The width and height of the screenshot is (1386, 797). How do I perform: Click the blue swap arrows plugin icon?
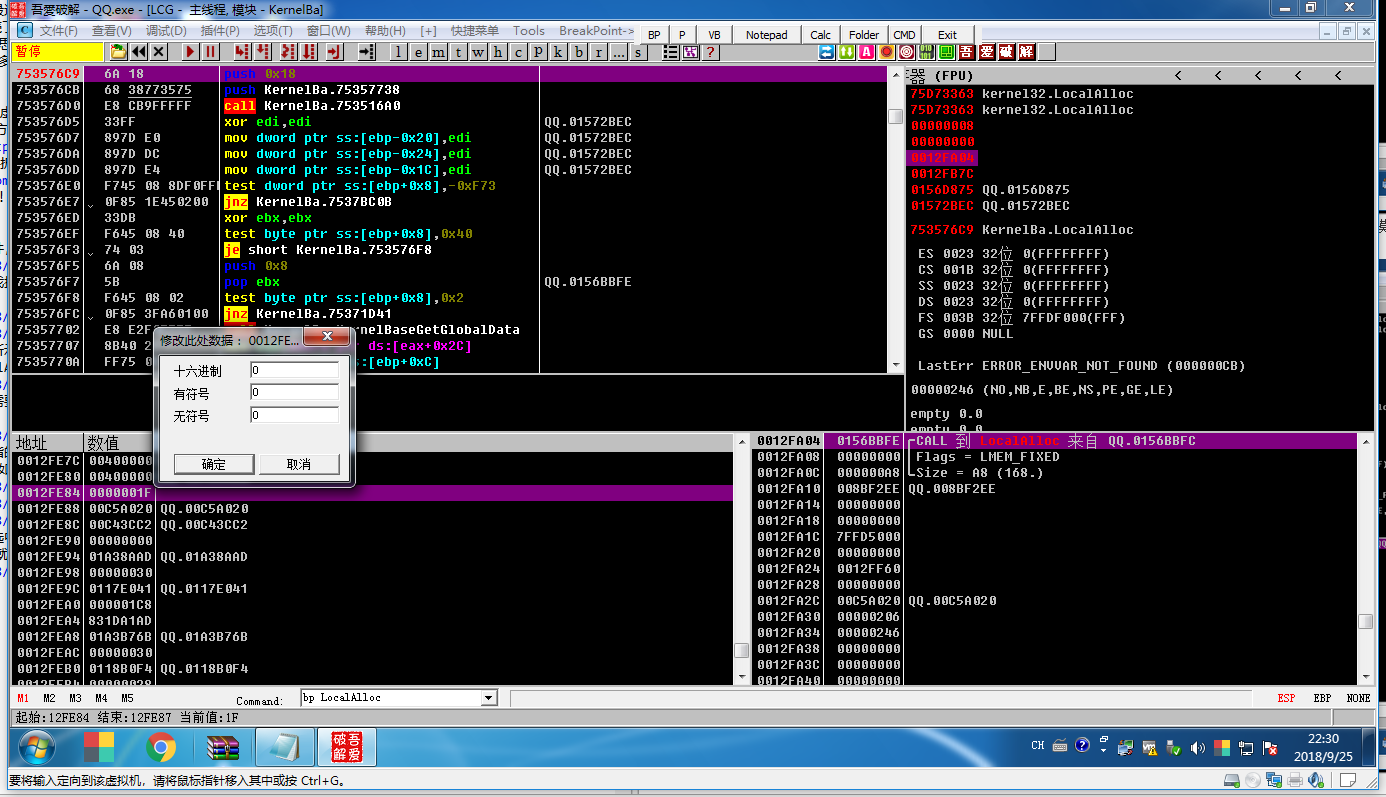tap(826, 52)
